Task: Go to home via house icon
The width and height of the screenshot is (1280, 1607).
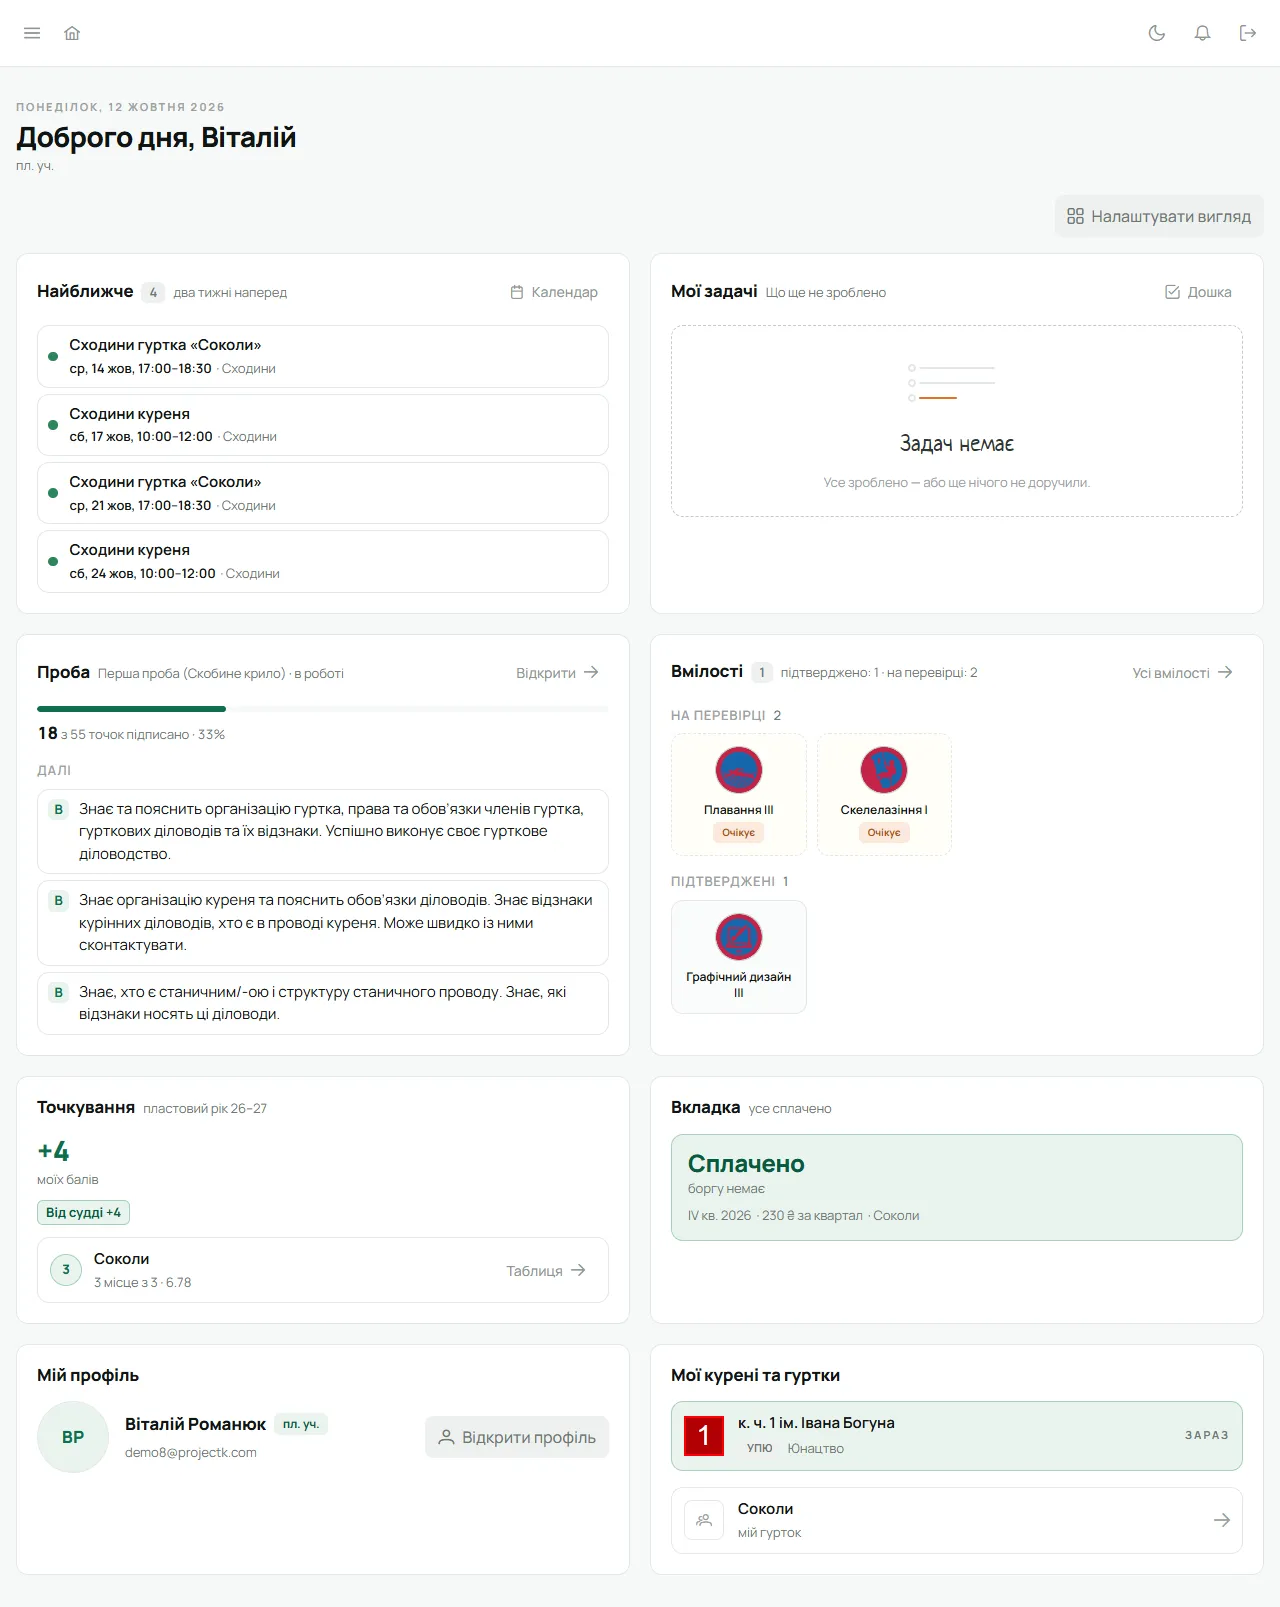Action: 72,33
